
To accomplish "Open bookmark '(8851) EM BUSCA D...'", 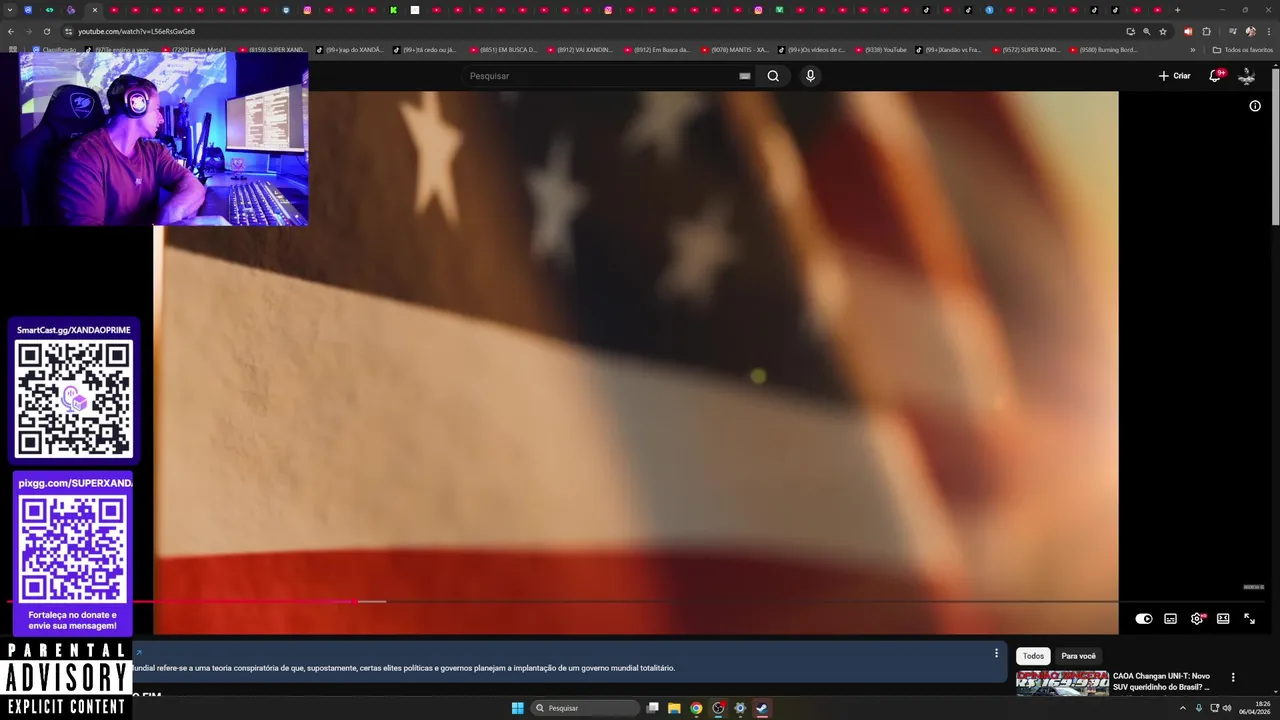I will coord(503,50).
